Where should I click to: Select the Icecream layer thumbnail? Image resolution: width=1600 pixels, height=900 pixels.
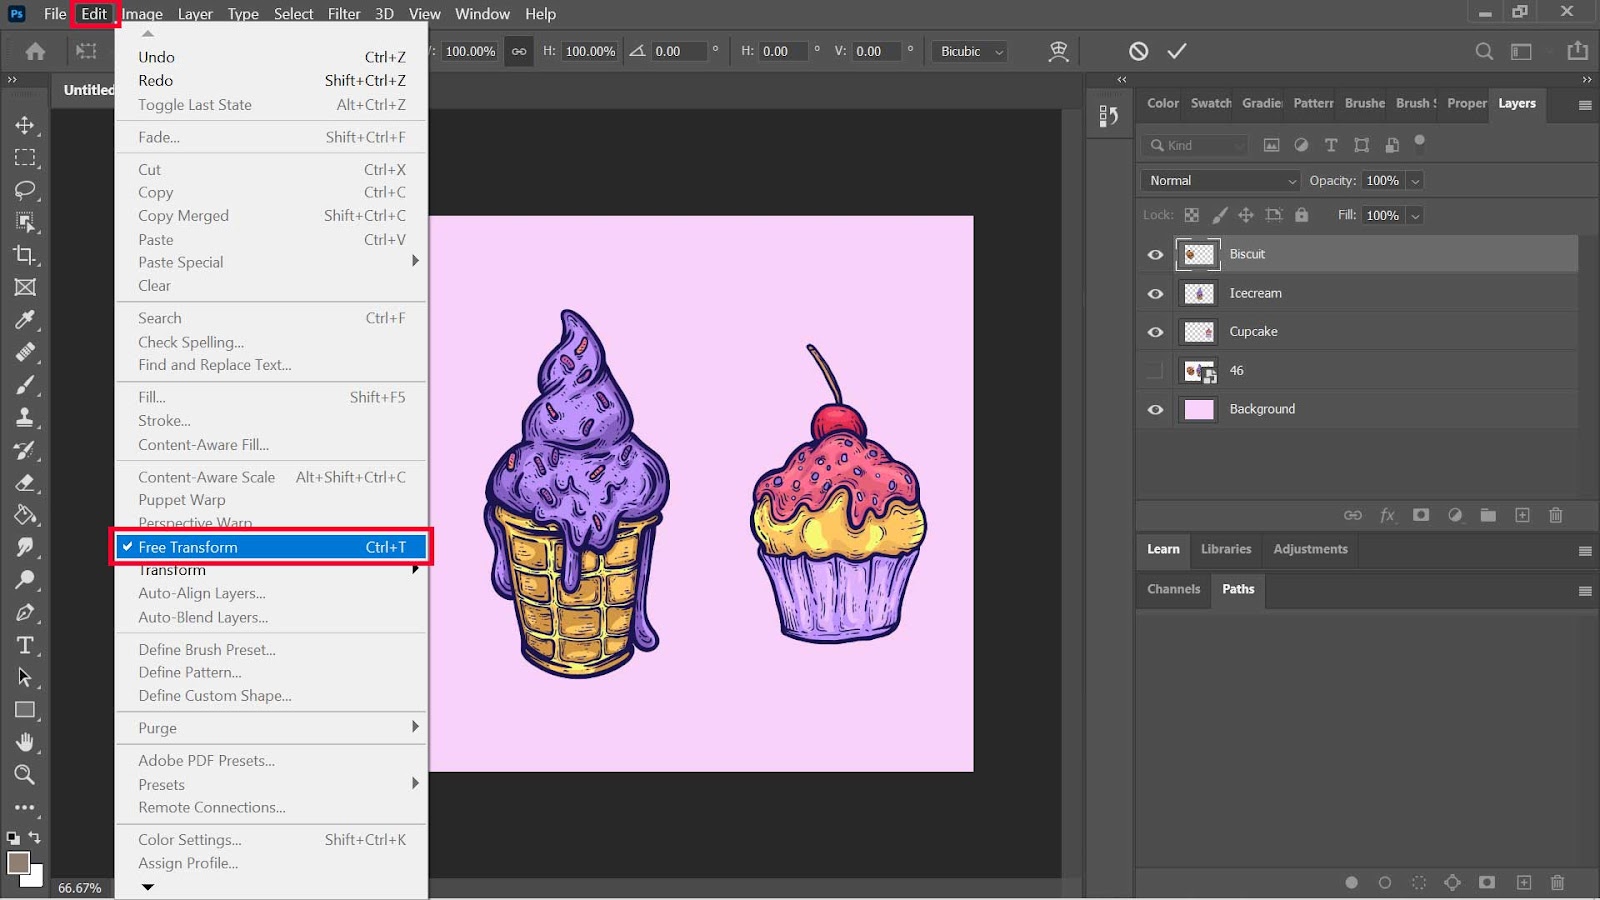pos(1198,293)
